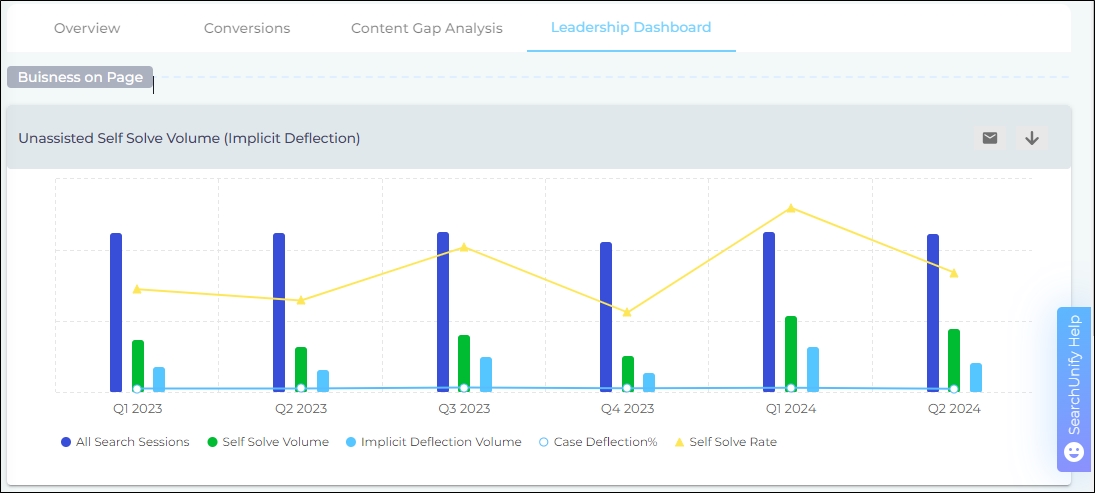This screenshot has height=493, width=1095.
Task: Click the smiley face help icon
Action: click(1074, 452)
